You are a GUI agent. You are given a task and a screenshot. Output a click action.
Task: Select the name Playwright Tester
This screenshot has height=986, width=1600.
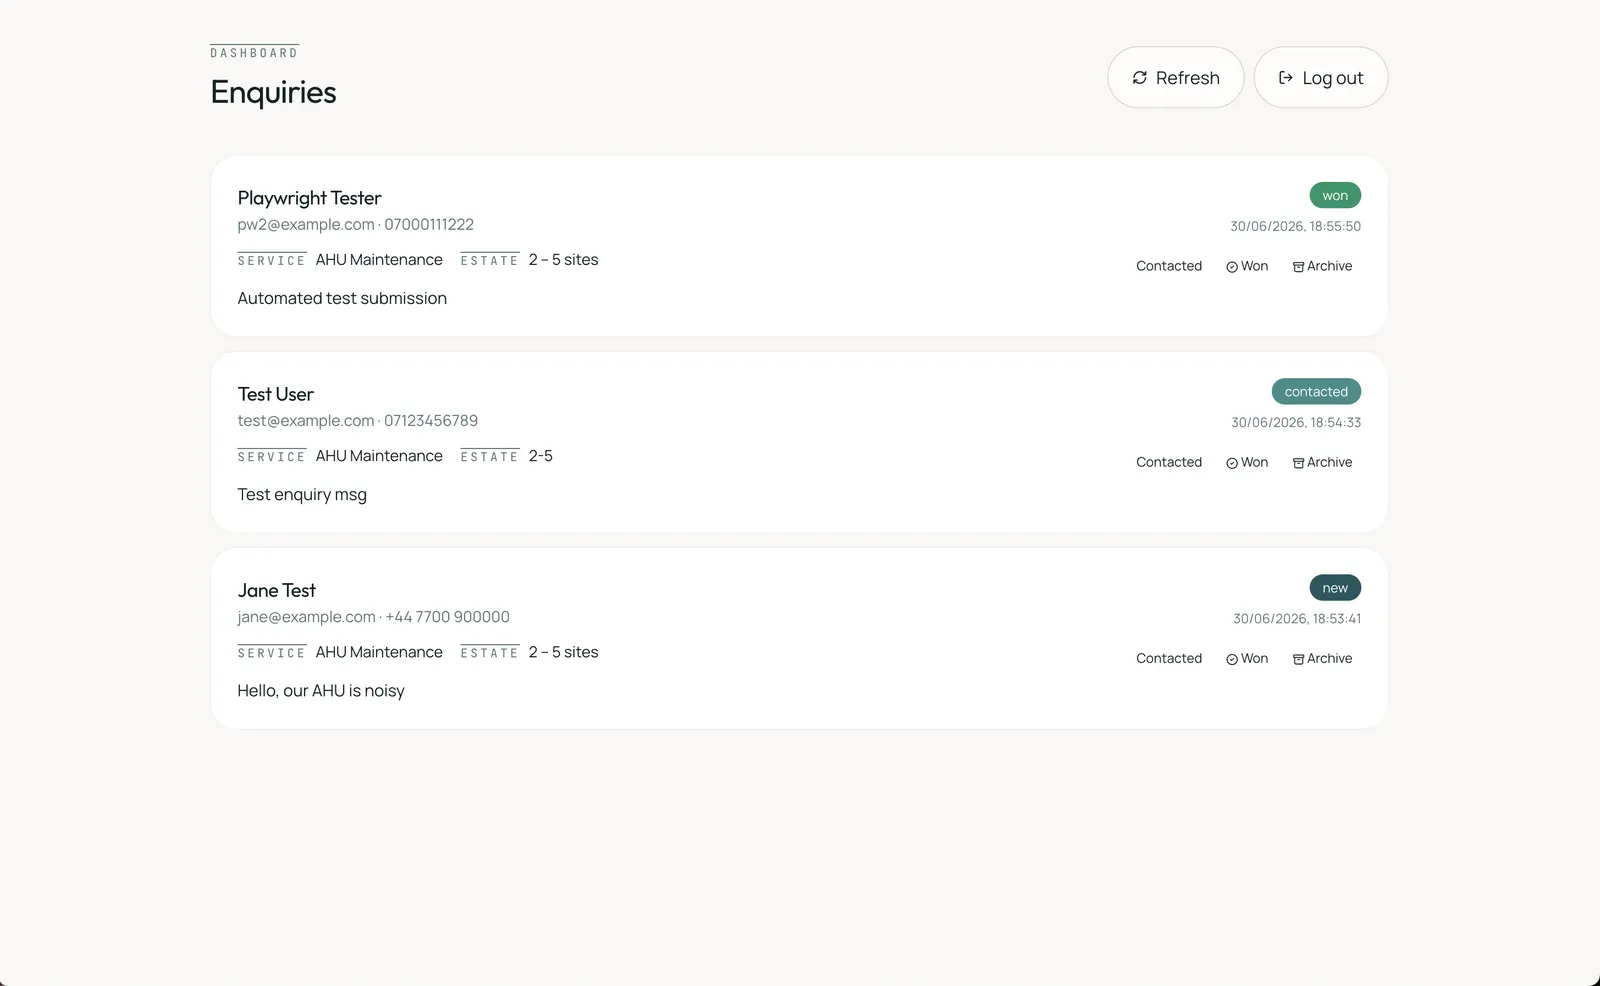point(309,198)
